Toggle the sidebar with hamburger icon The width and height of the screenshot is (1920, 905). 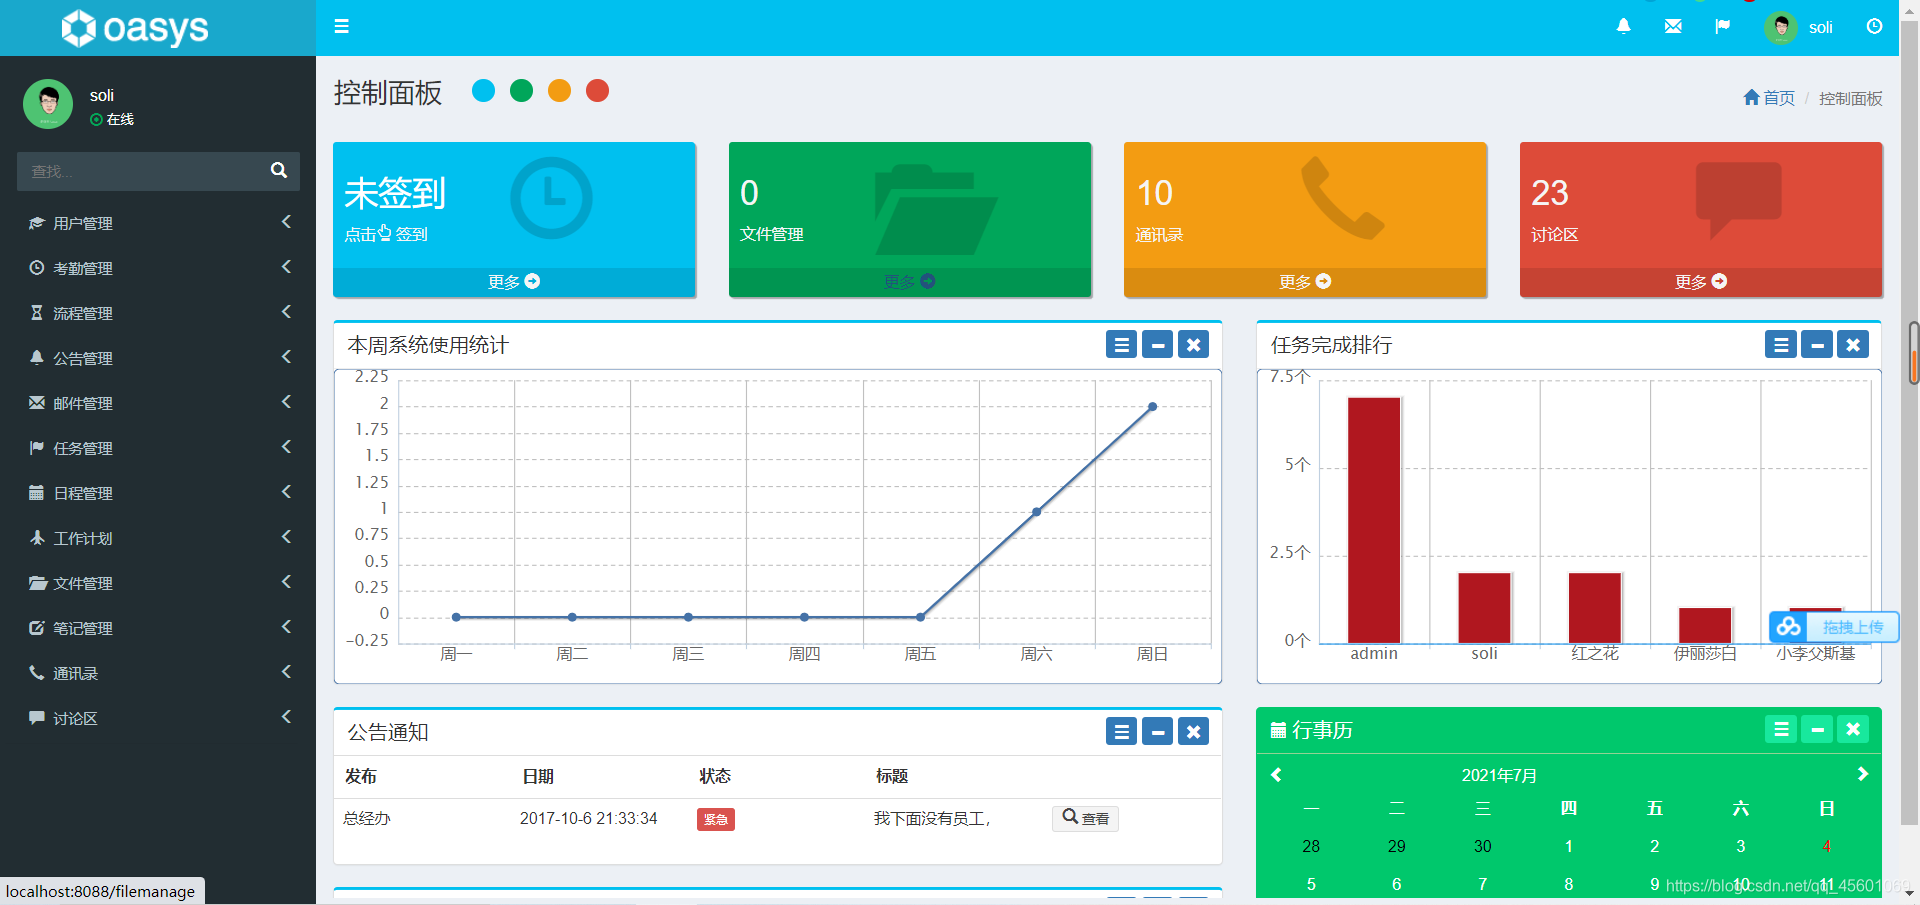tap(341, 27)
